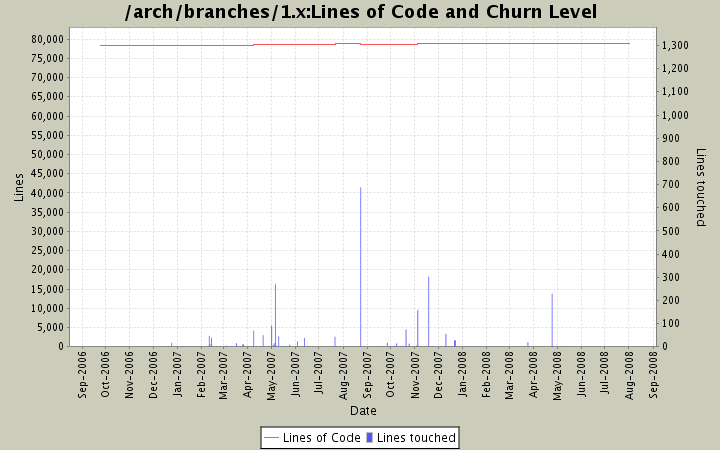Click the Aug-2008 date label
This screenshot has width=720, height=450.
(629, 375)
